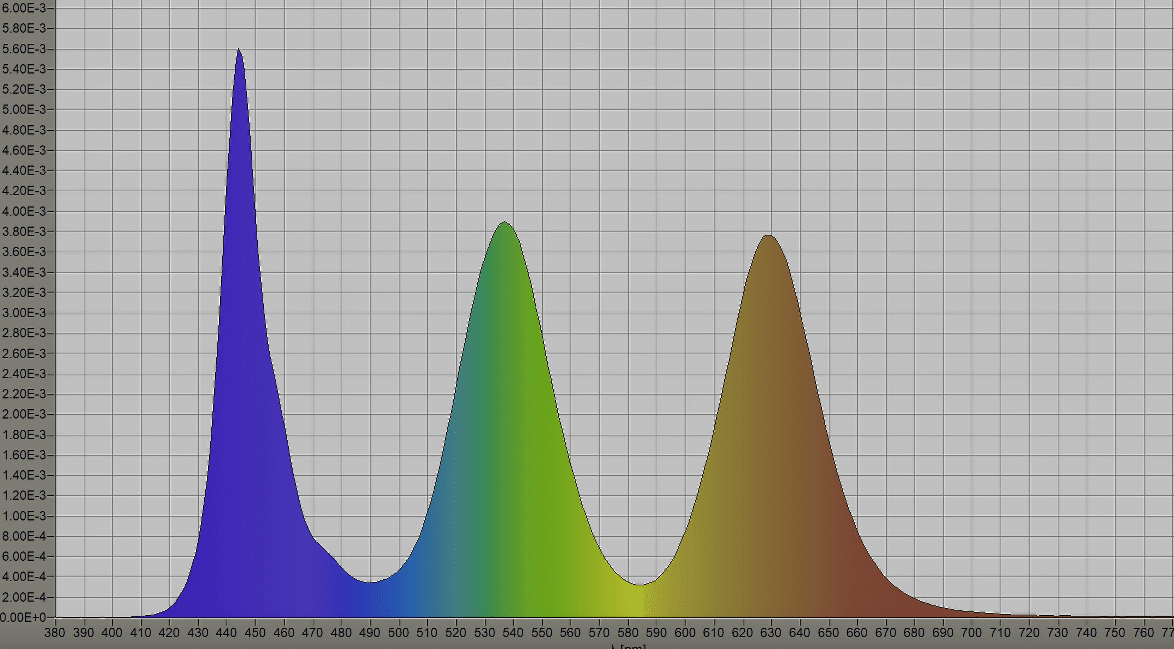Select the '4.40E-3' y-axis value
Image resolution: width=1174 pixels, height=649 pixels.
coord(23,170)
